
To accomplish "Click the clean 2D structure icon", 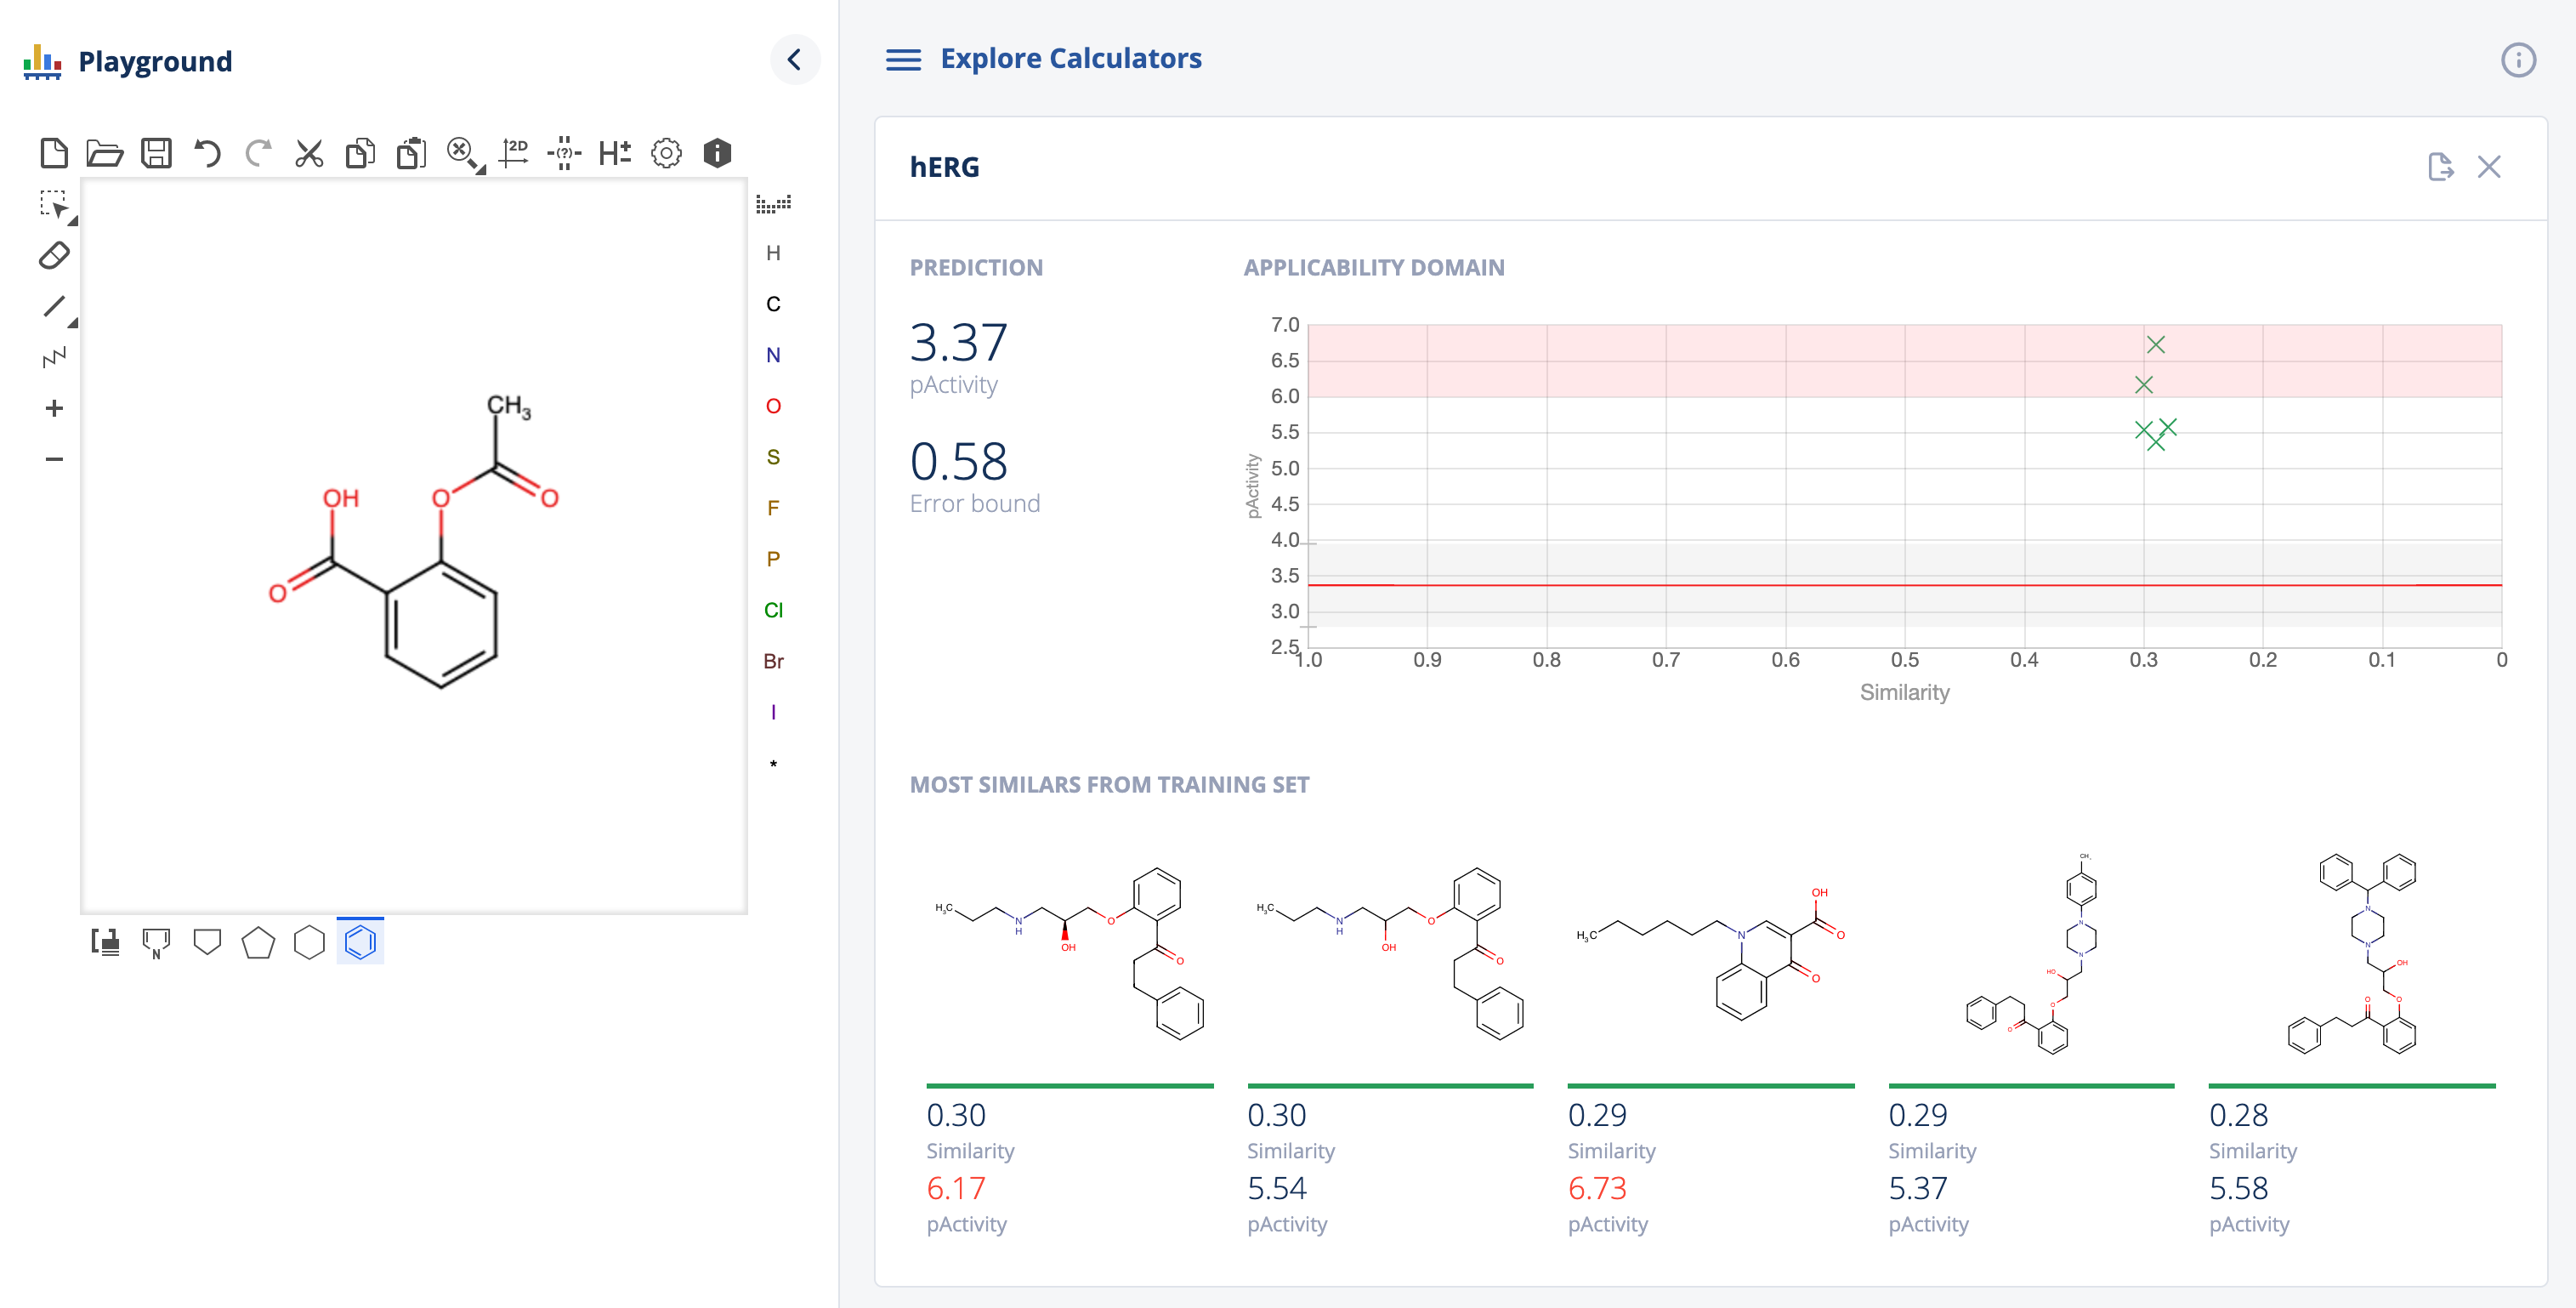I will point(514,153).
